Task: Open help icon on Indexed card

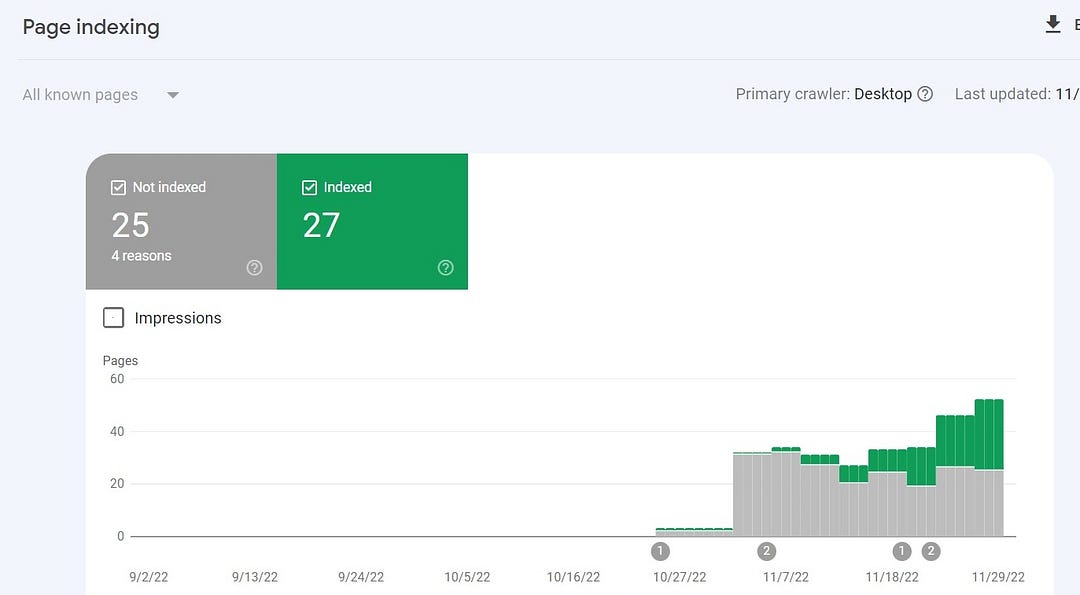Action: (446, 267)
